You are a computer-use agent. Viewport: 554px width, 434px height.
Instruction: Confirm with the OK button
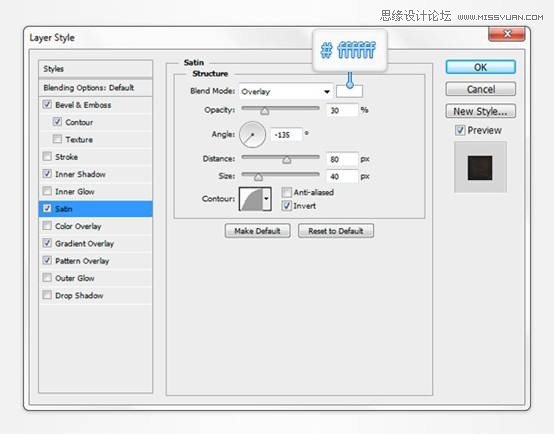pyautogui.click(x=481, y=67)
